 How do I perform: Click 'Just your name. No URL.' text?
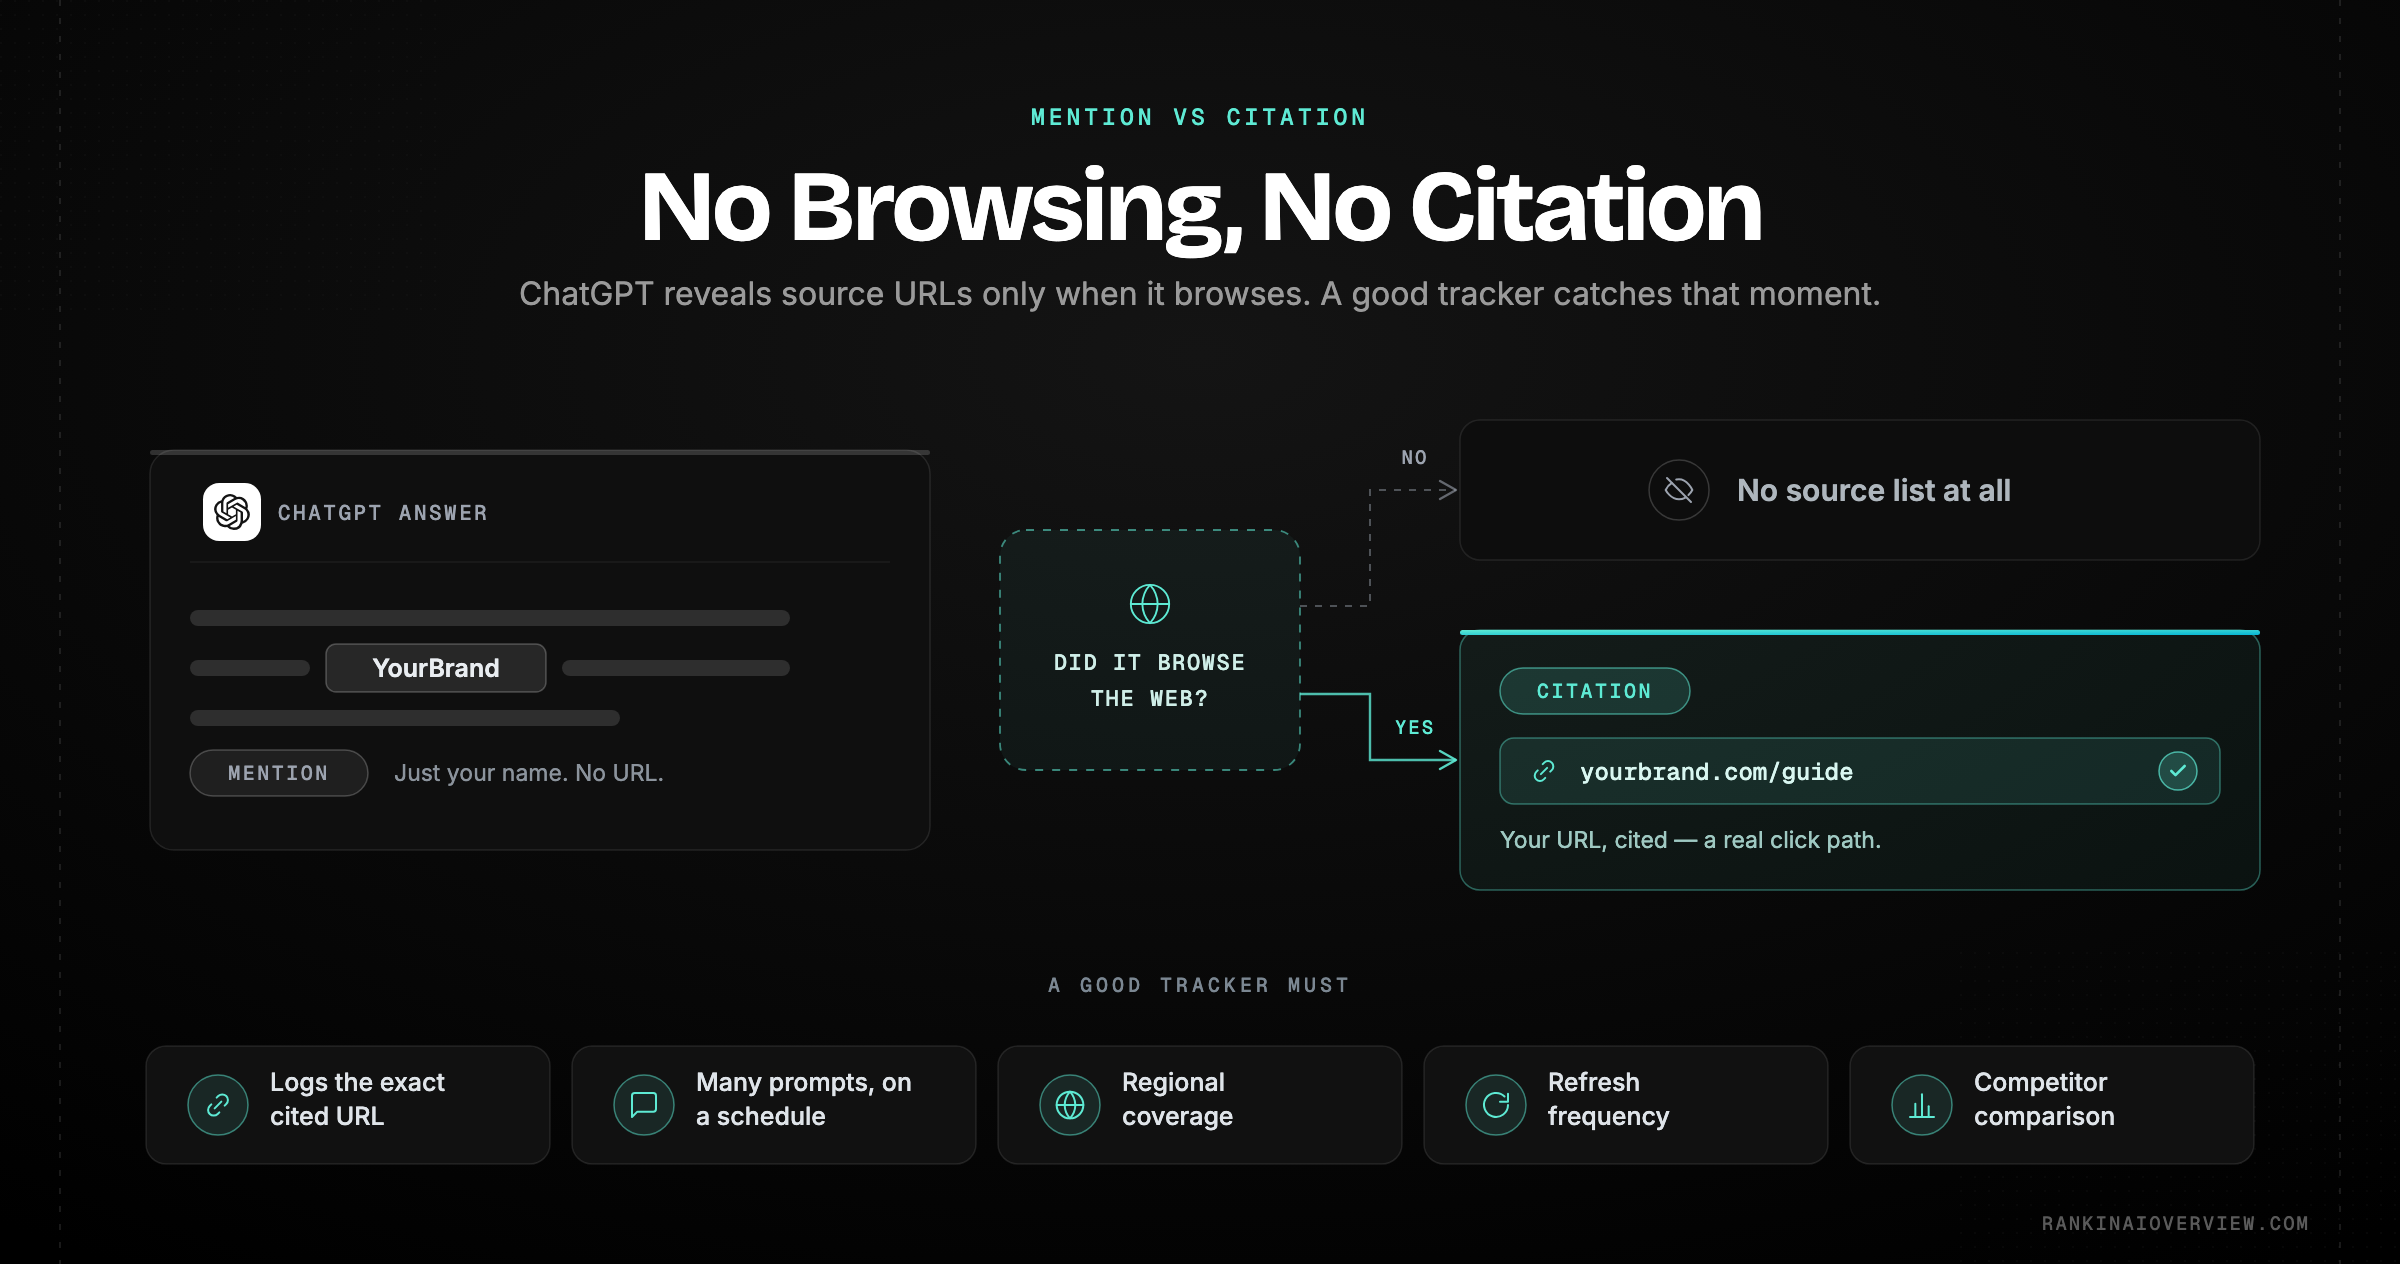[x=529, y=773]
